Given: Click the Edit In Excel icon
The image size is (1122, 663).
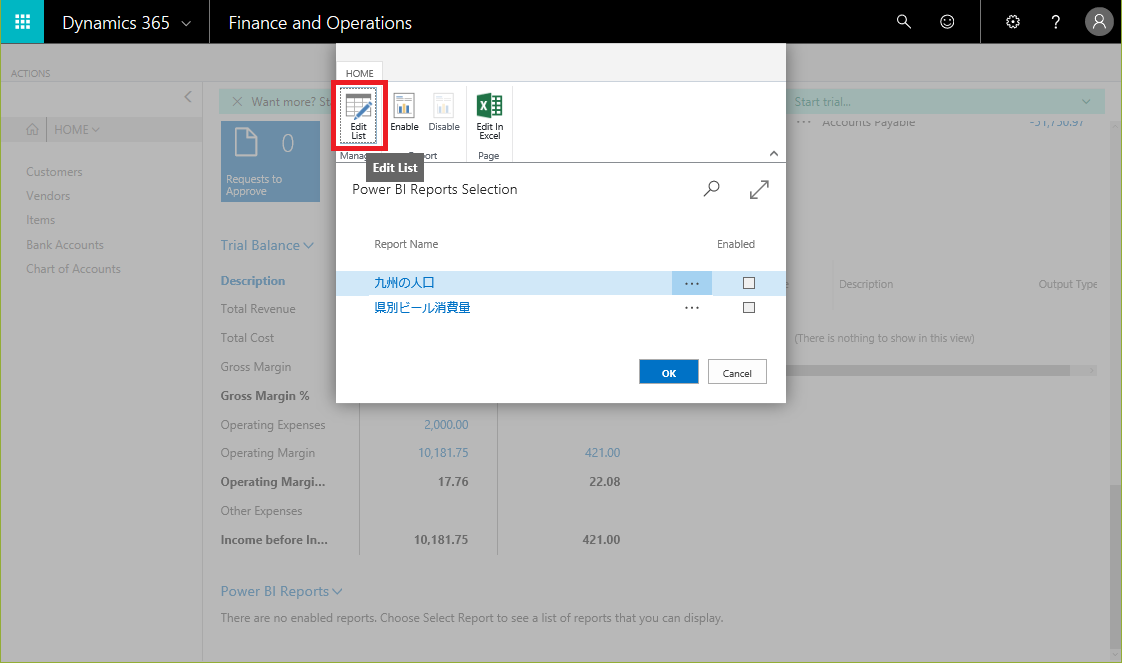Looking at the screenshot, I should point(489,116).
